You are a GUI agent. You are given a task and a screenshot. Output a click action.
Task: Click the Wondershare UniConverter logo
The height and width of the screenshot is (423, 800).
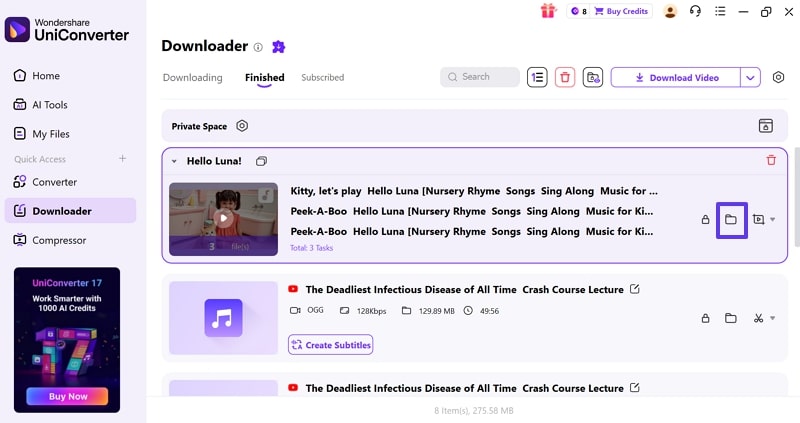[67, 30]
